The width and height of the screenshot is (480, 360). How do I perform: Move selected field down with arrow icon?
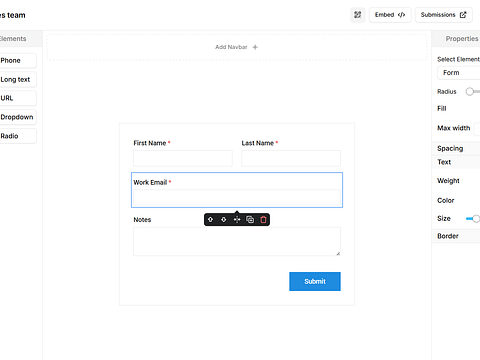click(224, 220)
